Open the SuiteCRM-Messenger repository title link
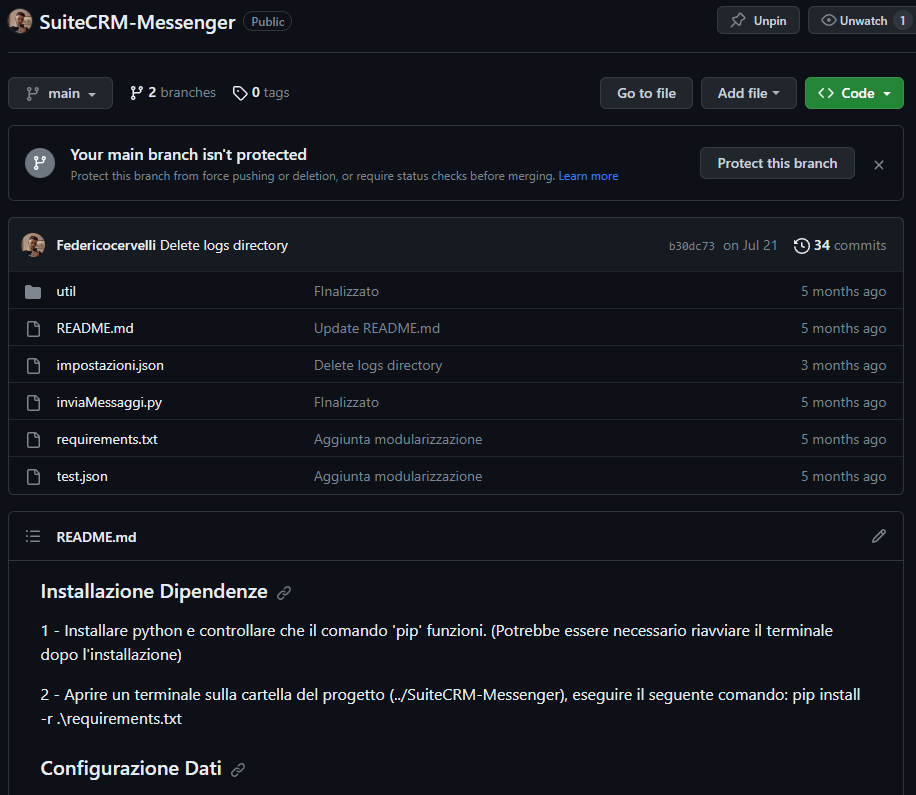916x795 pixels. click(x=137, y=22)
